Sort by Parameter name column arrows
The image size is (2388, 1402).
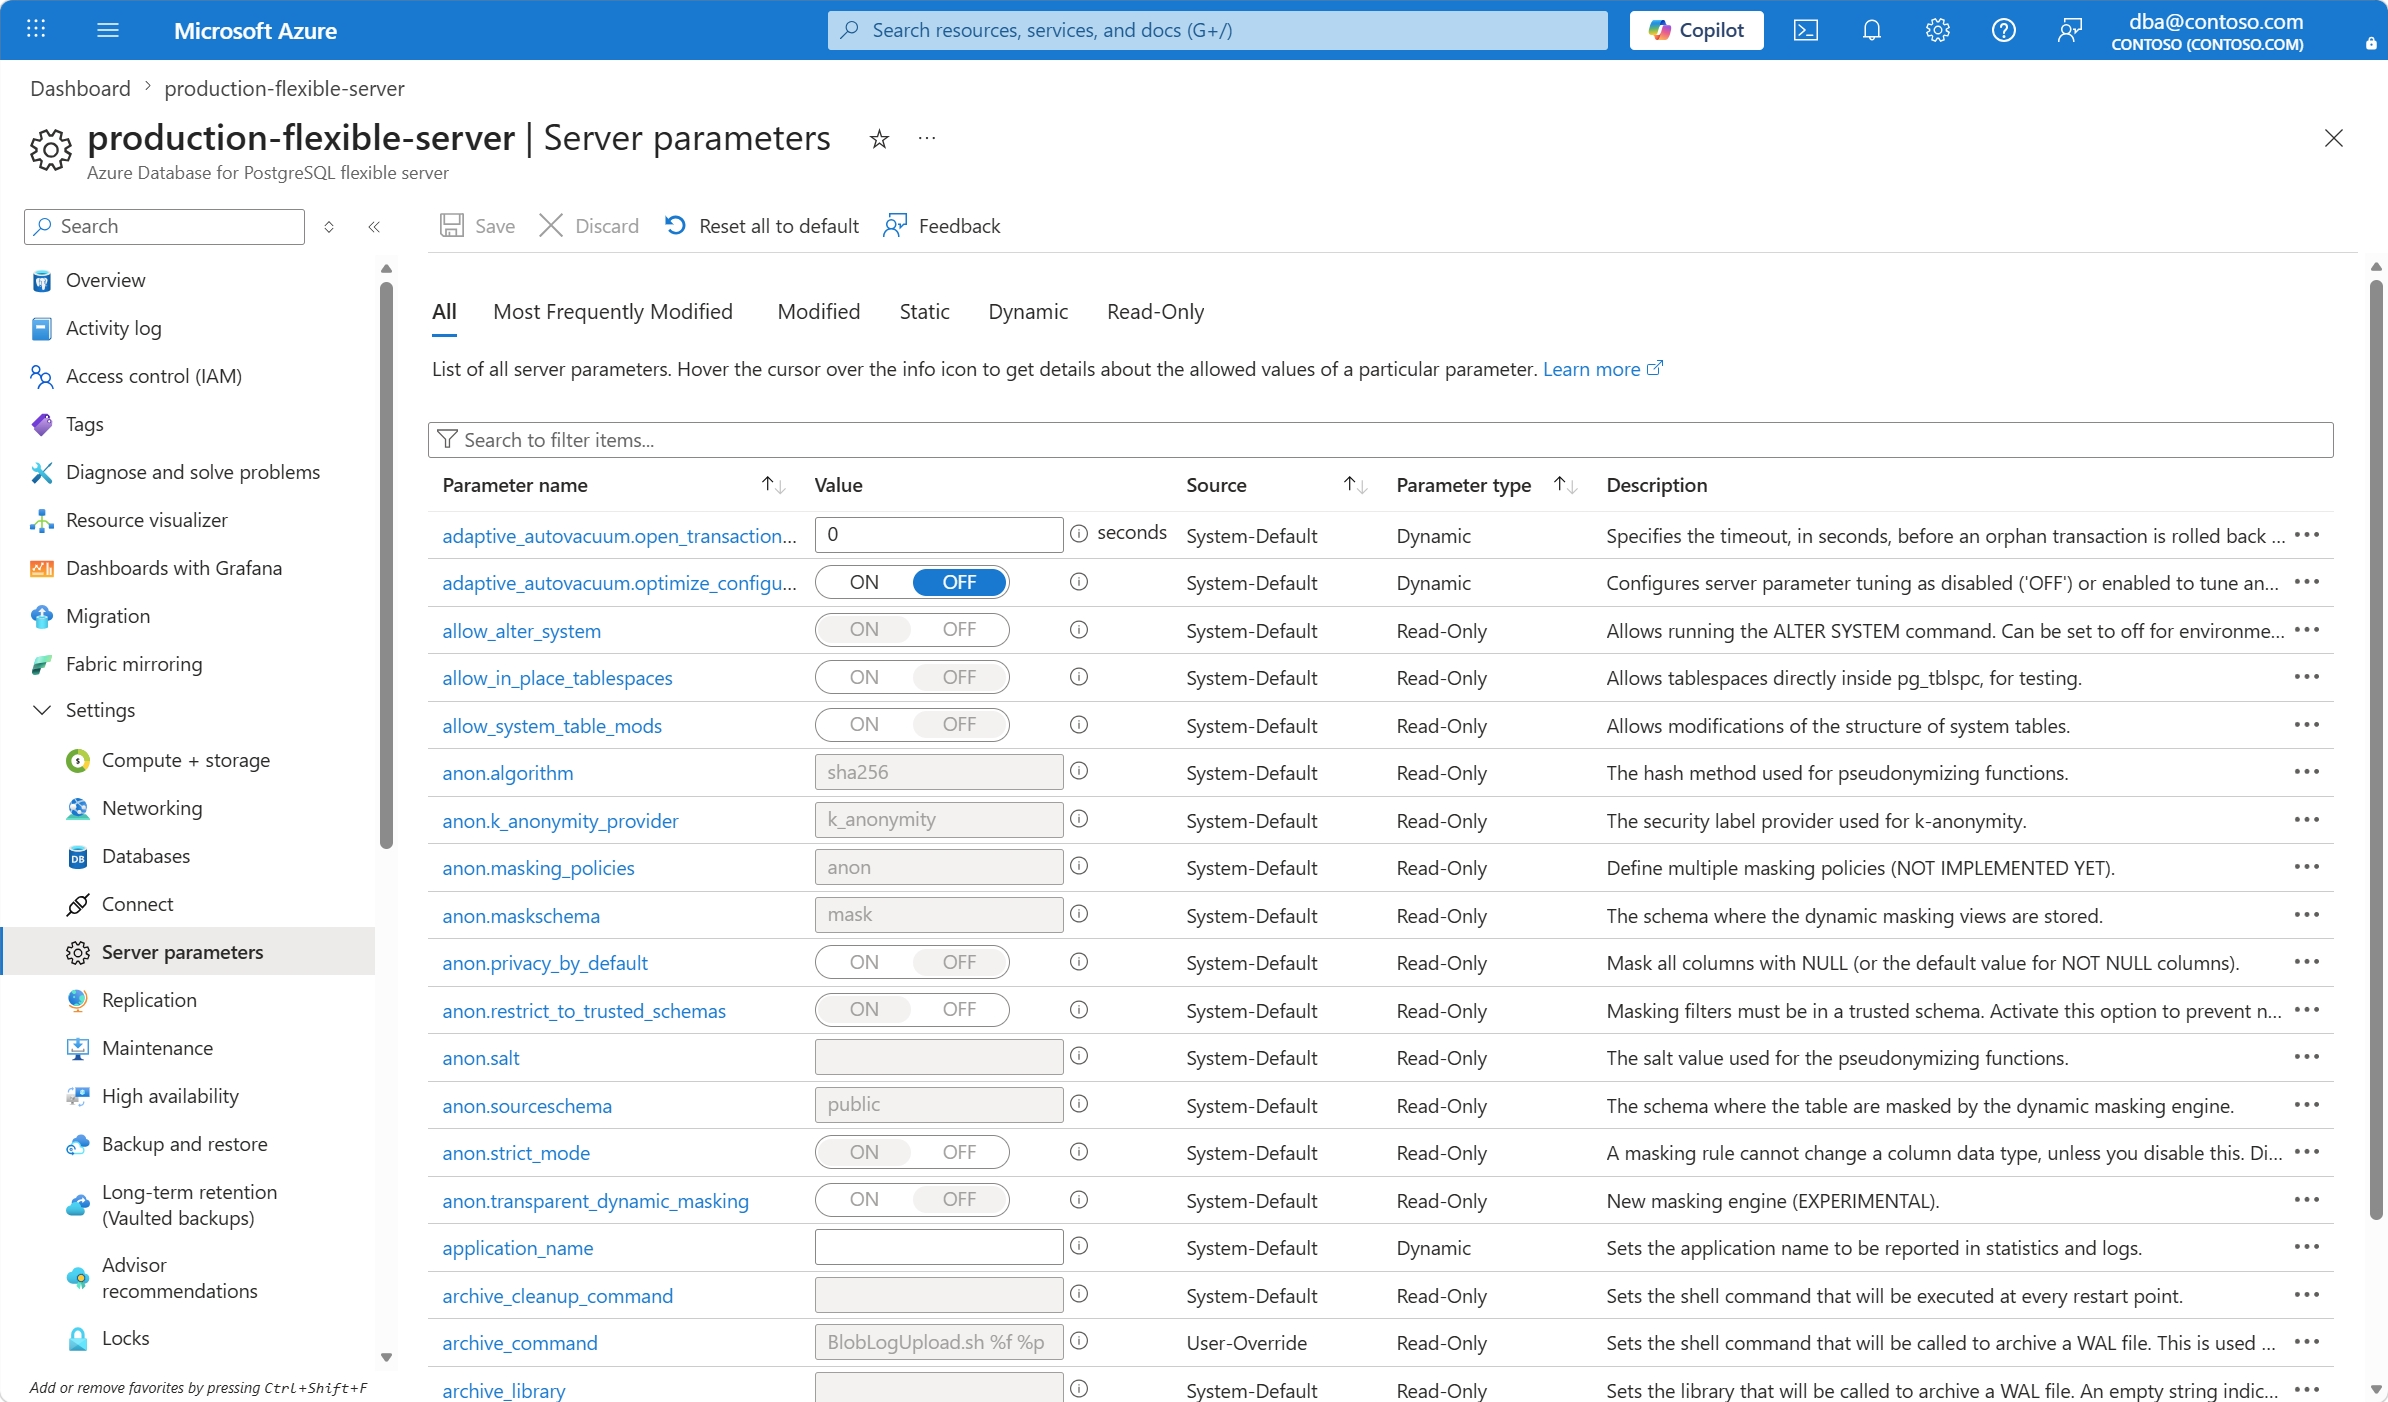point(773,485)
